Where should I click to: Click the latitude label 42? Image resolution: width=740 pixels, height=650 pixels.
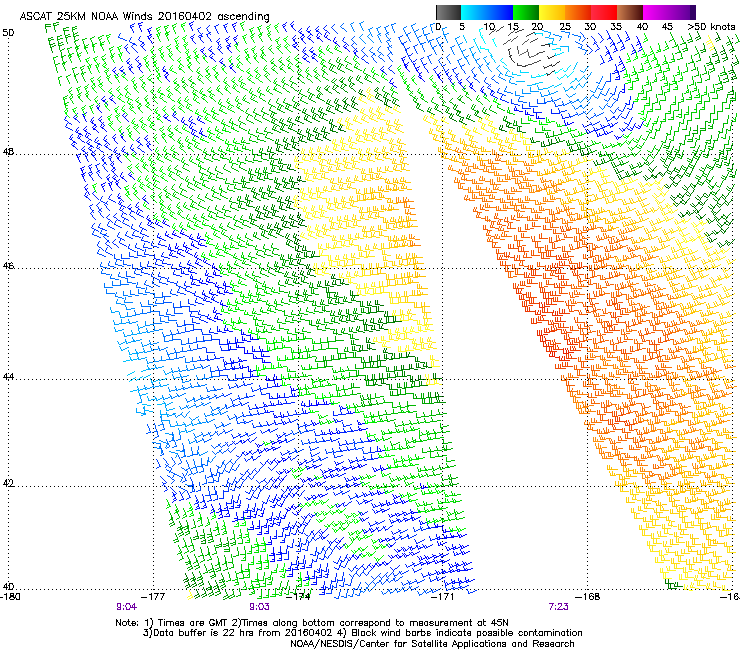(8, 483)
